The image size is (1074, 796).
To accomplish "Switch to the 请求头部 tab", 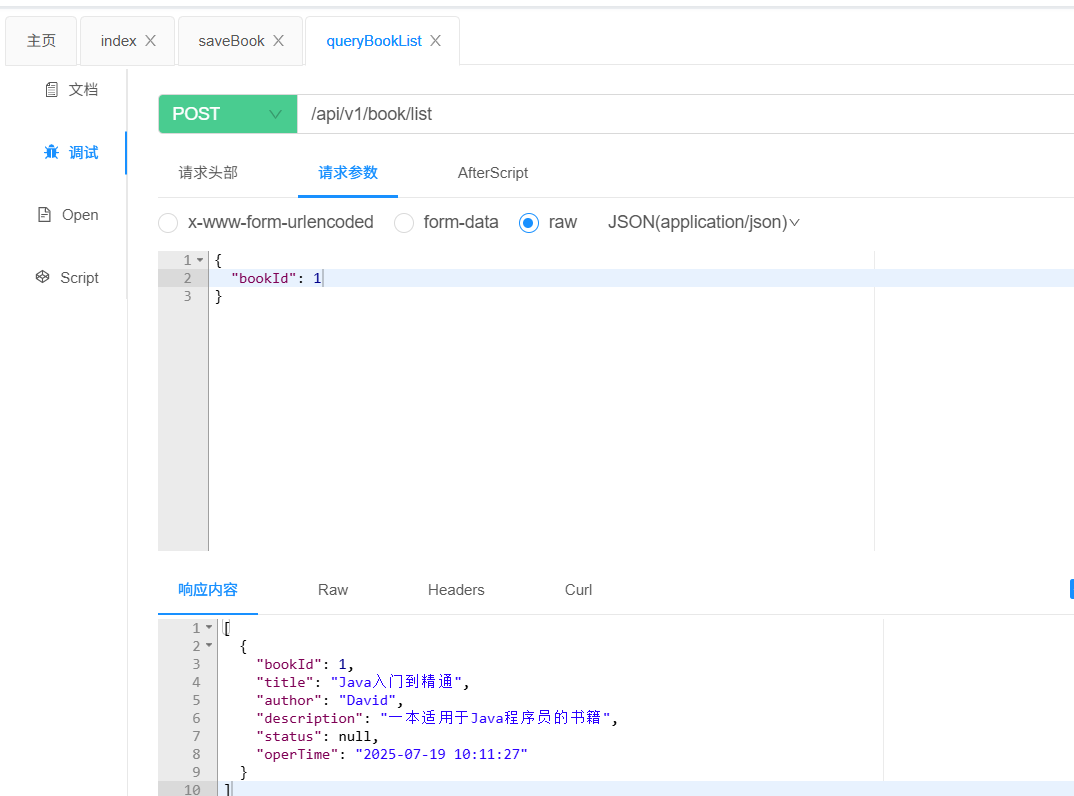I will tap(207, 172).
